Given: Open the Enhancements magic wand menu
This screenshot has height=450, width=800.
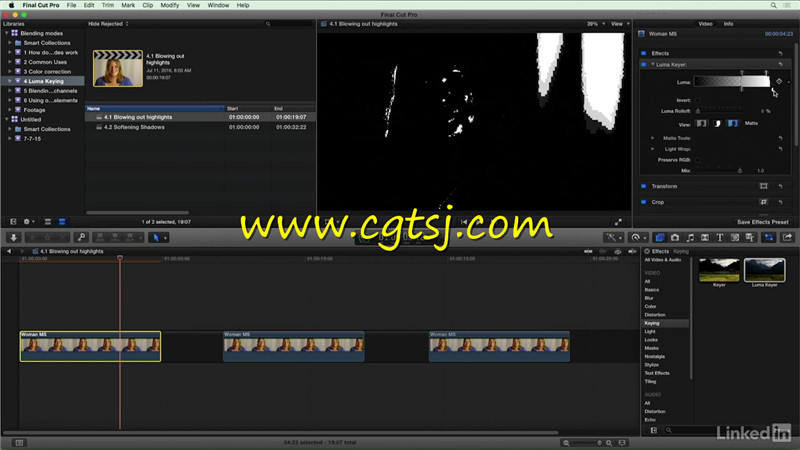Looking at the screenshot, I should tap(611, 238).
